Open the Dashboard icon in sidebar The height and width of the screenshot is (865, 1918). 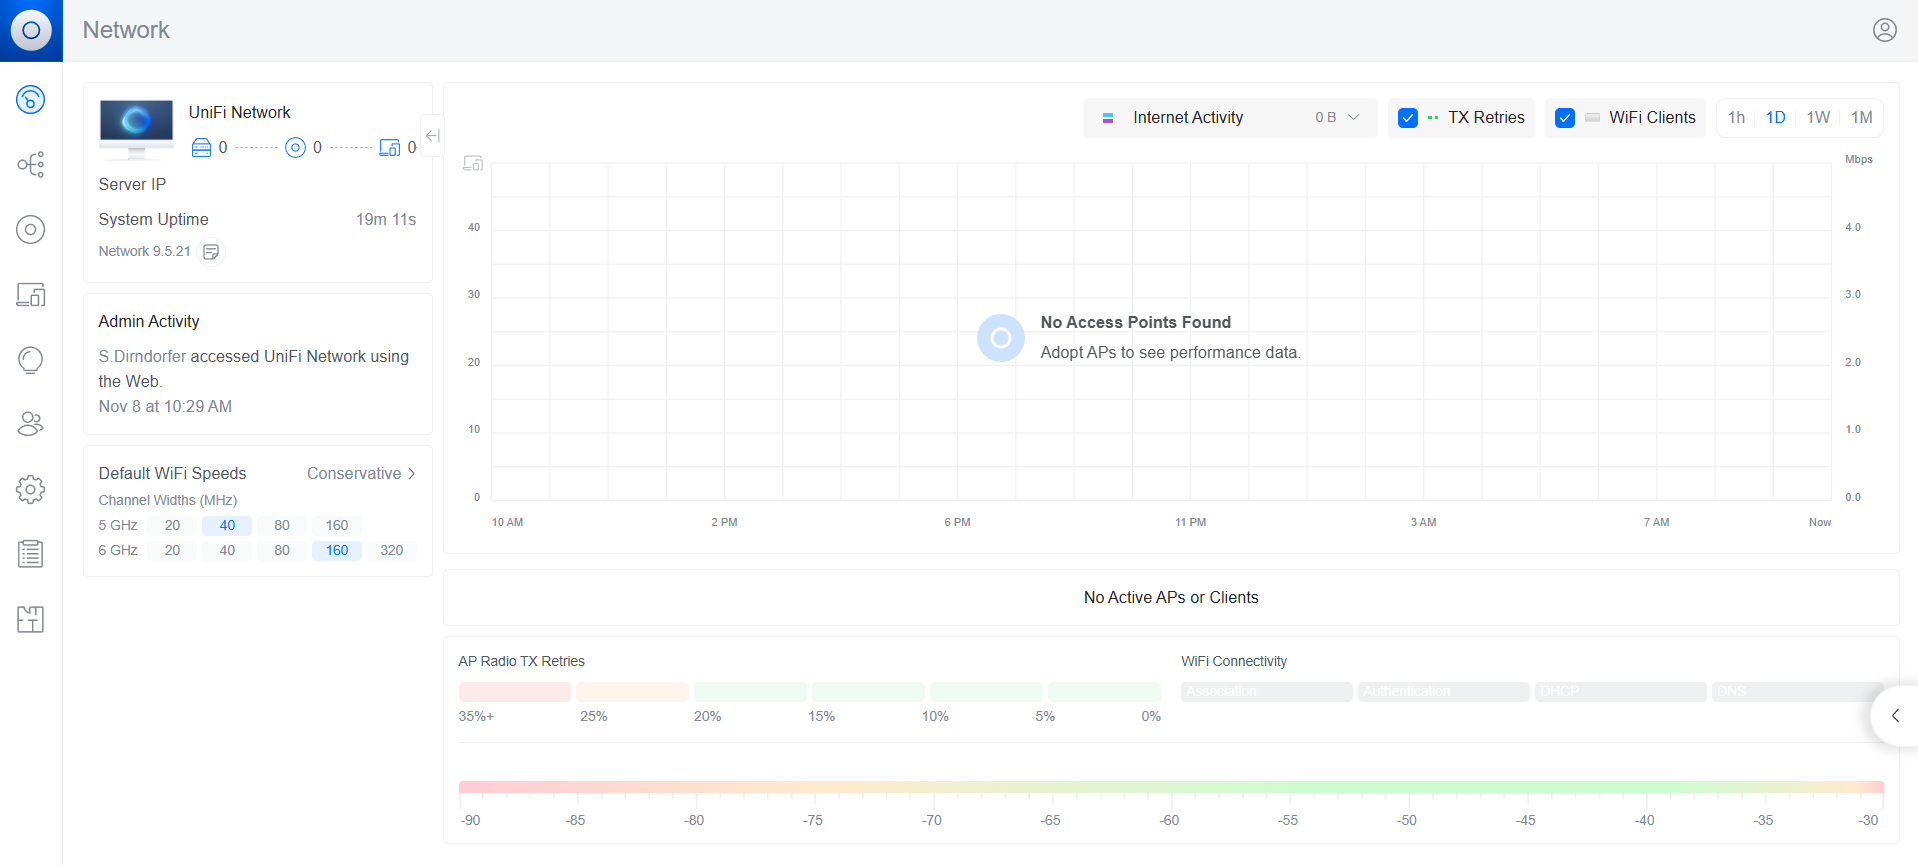[x=31, y=100]
